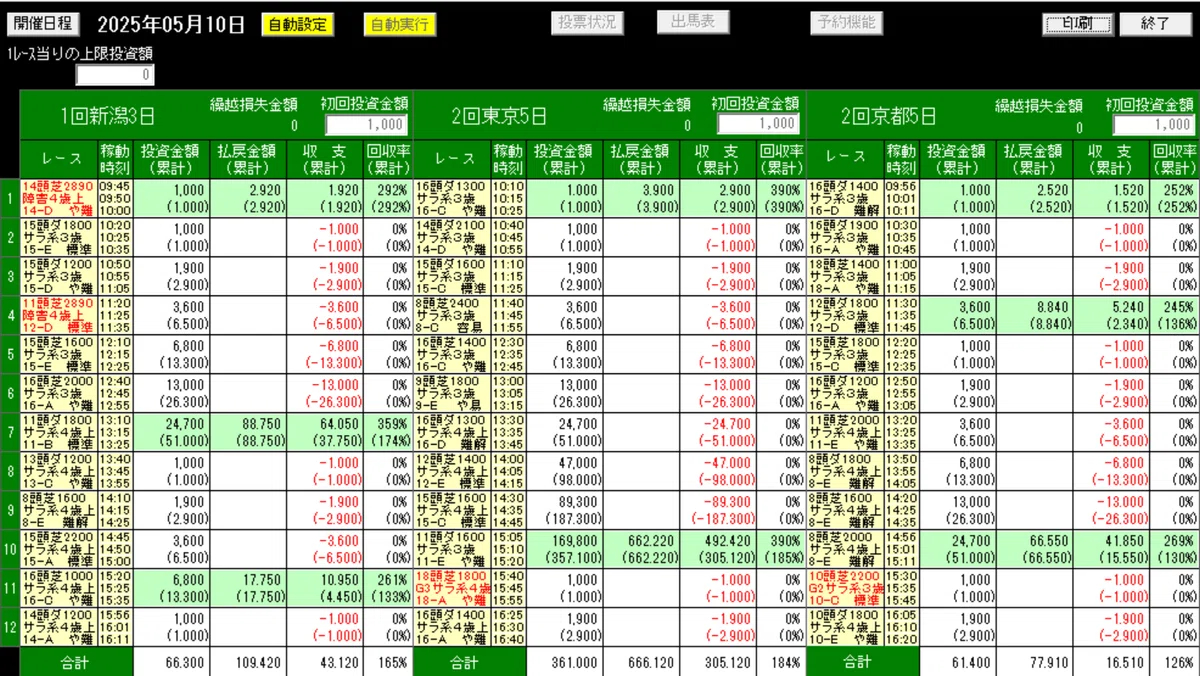The width and height of the screenshot is (1200, 676).
Task: Click Niigata total payout 109,420
Action: (258, 662)
